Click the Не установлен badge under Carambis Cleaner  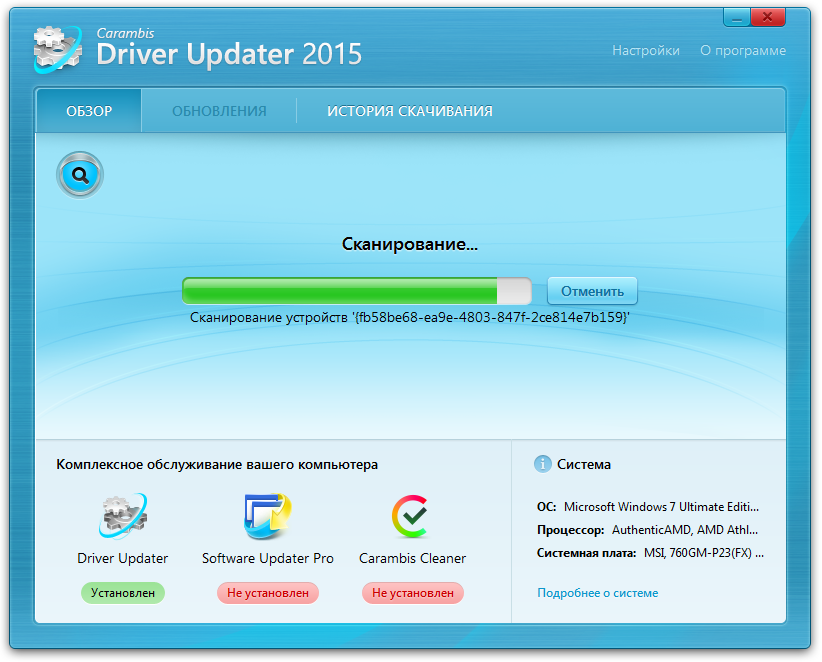tap(412, 593)
